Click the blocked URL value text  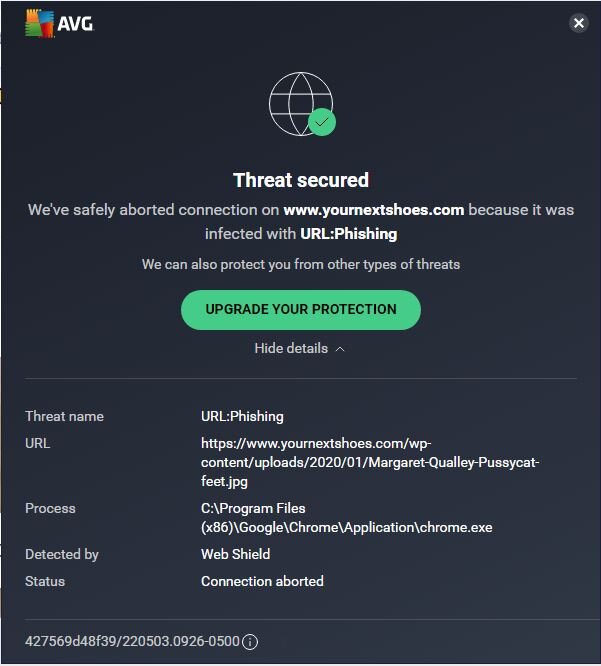click(369, 462)
